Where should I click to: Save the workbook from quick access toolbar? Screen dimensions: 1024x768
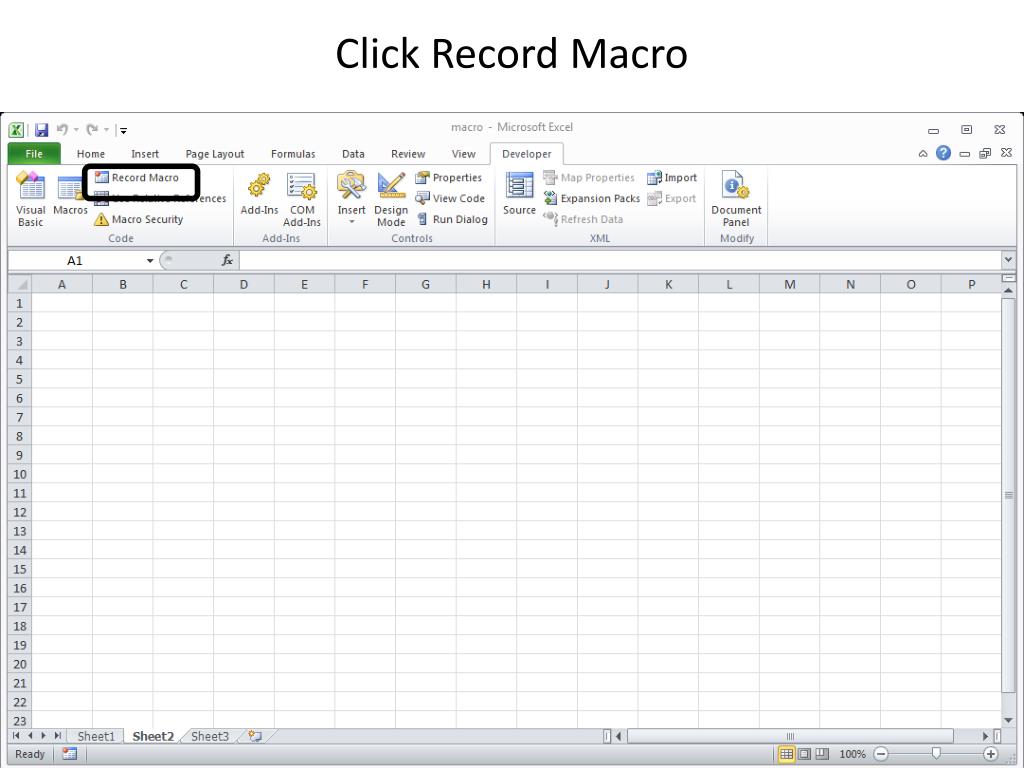(41, 129)
